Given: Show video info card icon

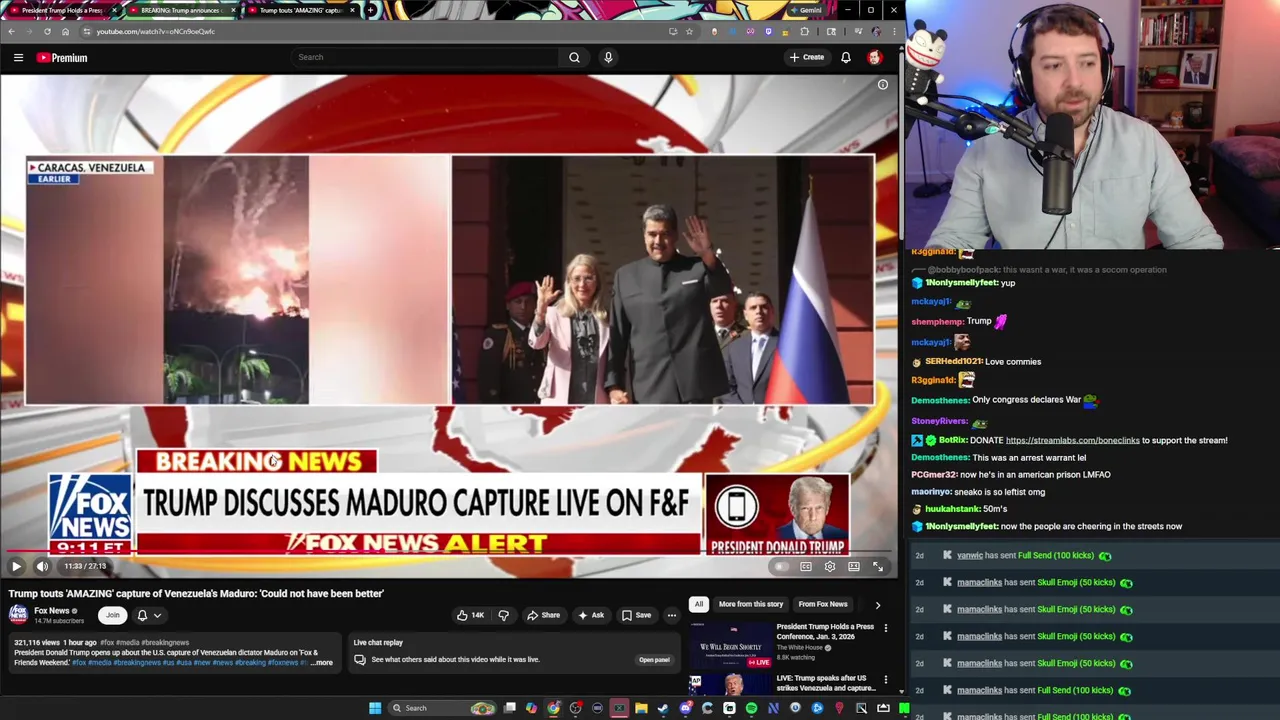Looking at the screenshot, I should pos(883,85).
